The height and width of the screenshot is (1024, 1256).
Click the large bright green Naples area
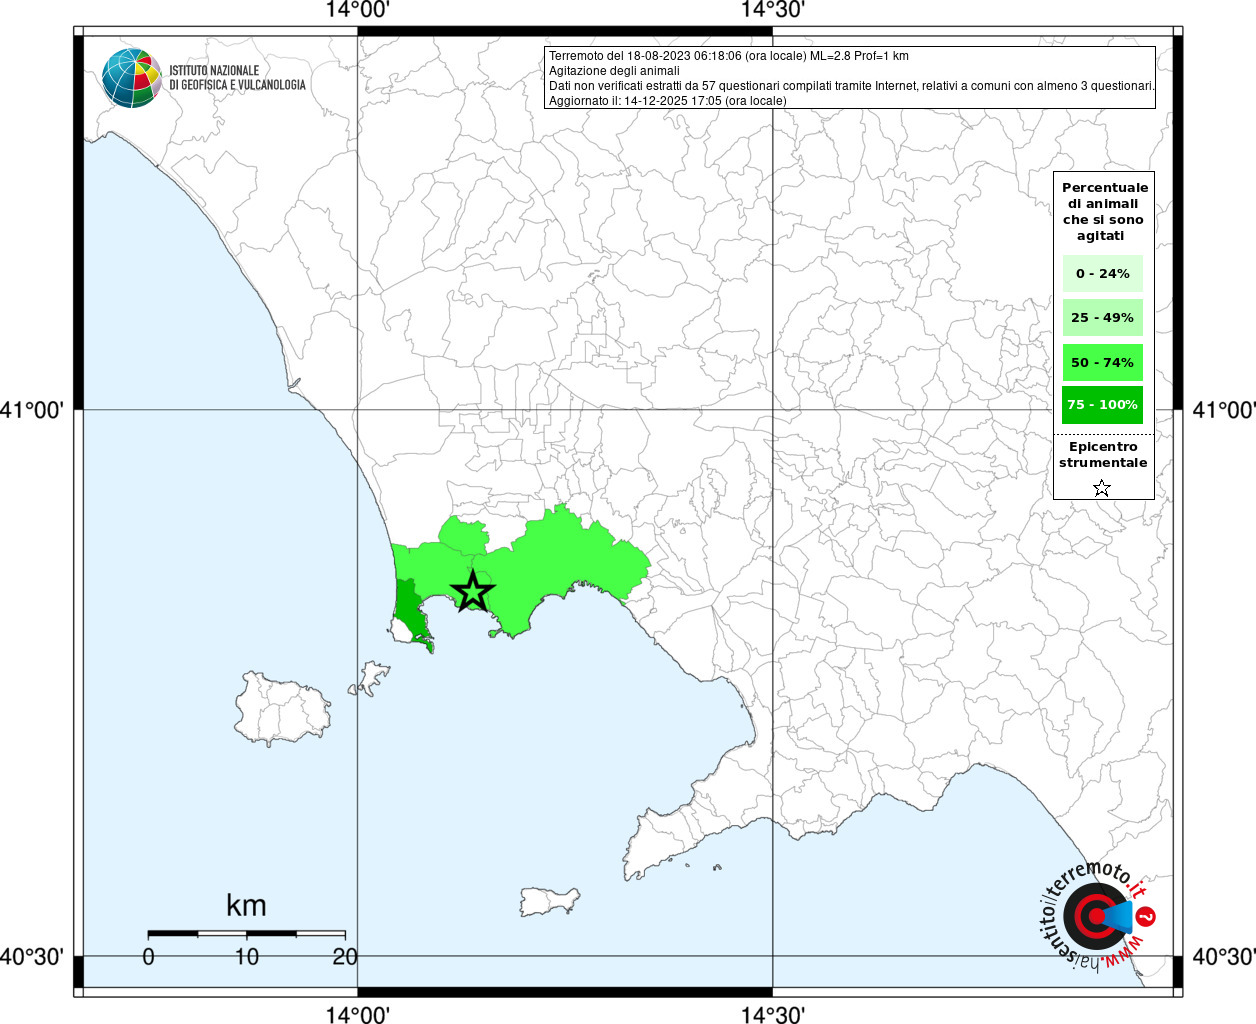tap(570, 565)
